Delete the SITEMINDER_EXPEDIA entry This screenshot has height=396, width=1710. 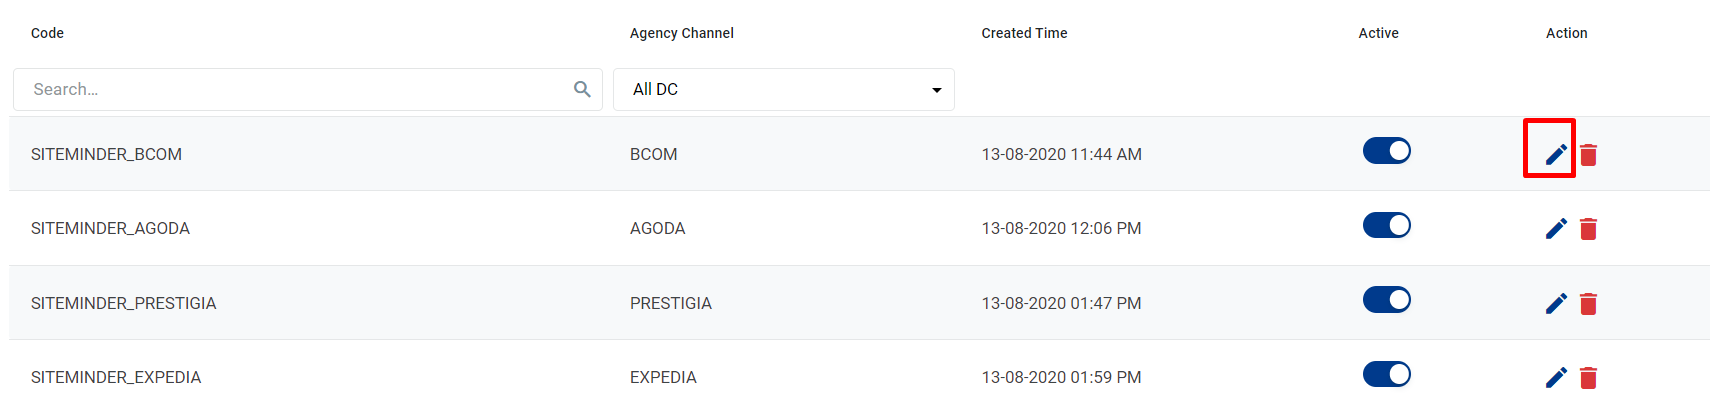click(1588, 377)
